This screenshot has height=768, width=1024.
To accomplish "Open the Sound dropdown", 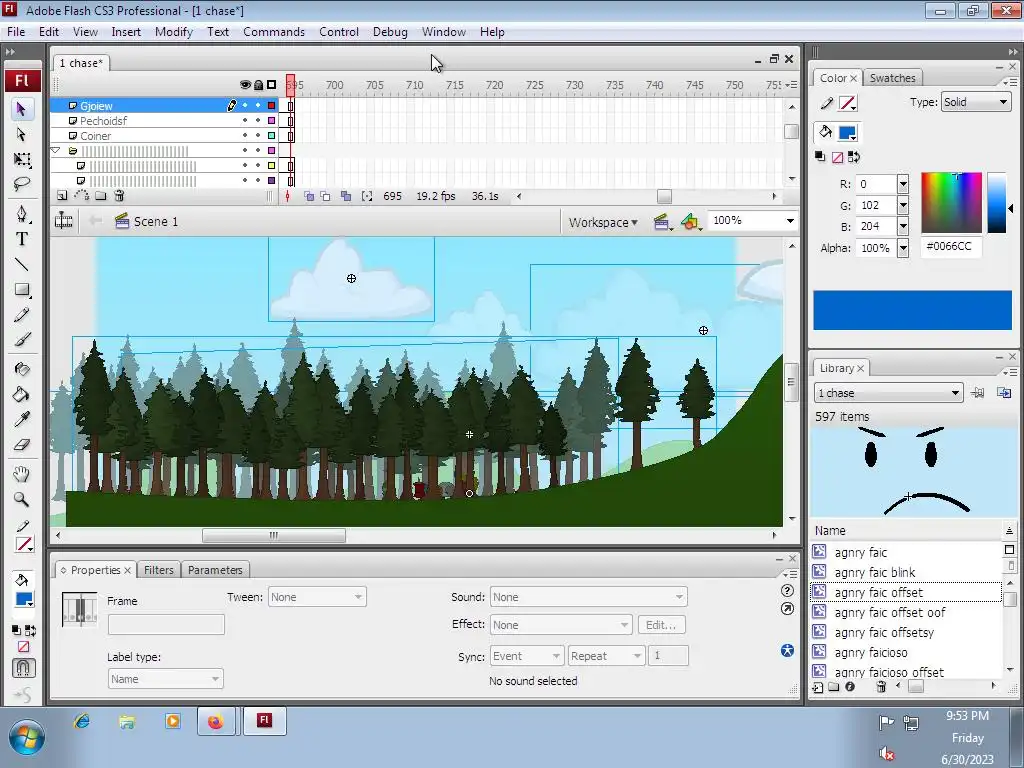I will 588,597.
